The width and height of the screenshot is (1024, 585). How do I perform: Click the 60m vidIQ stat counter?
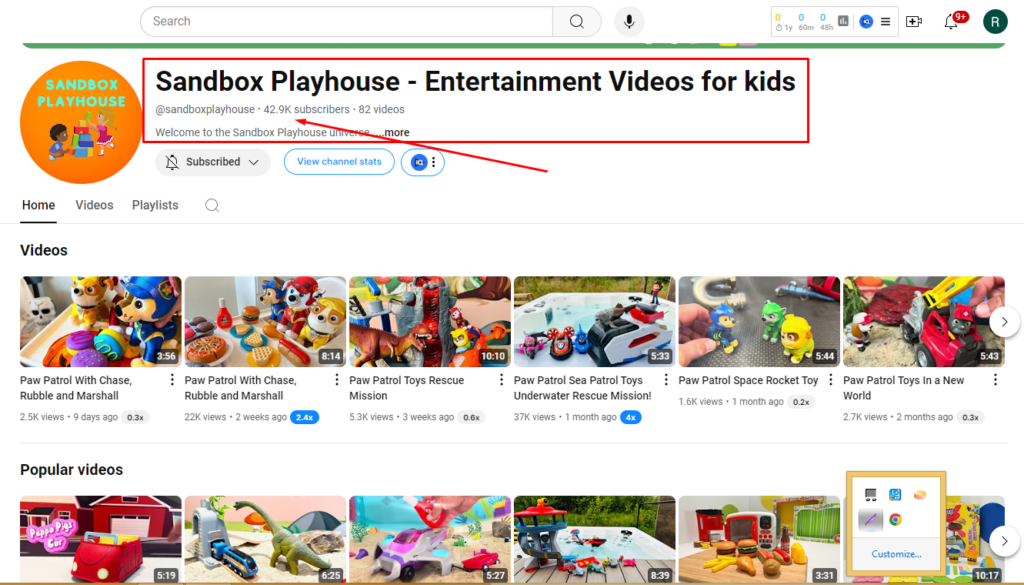click(805, 22)
